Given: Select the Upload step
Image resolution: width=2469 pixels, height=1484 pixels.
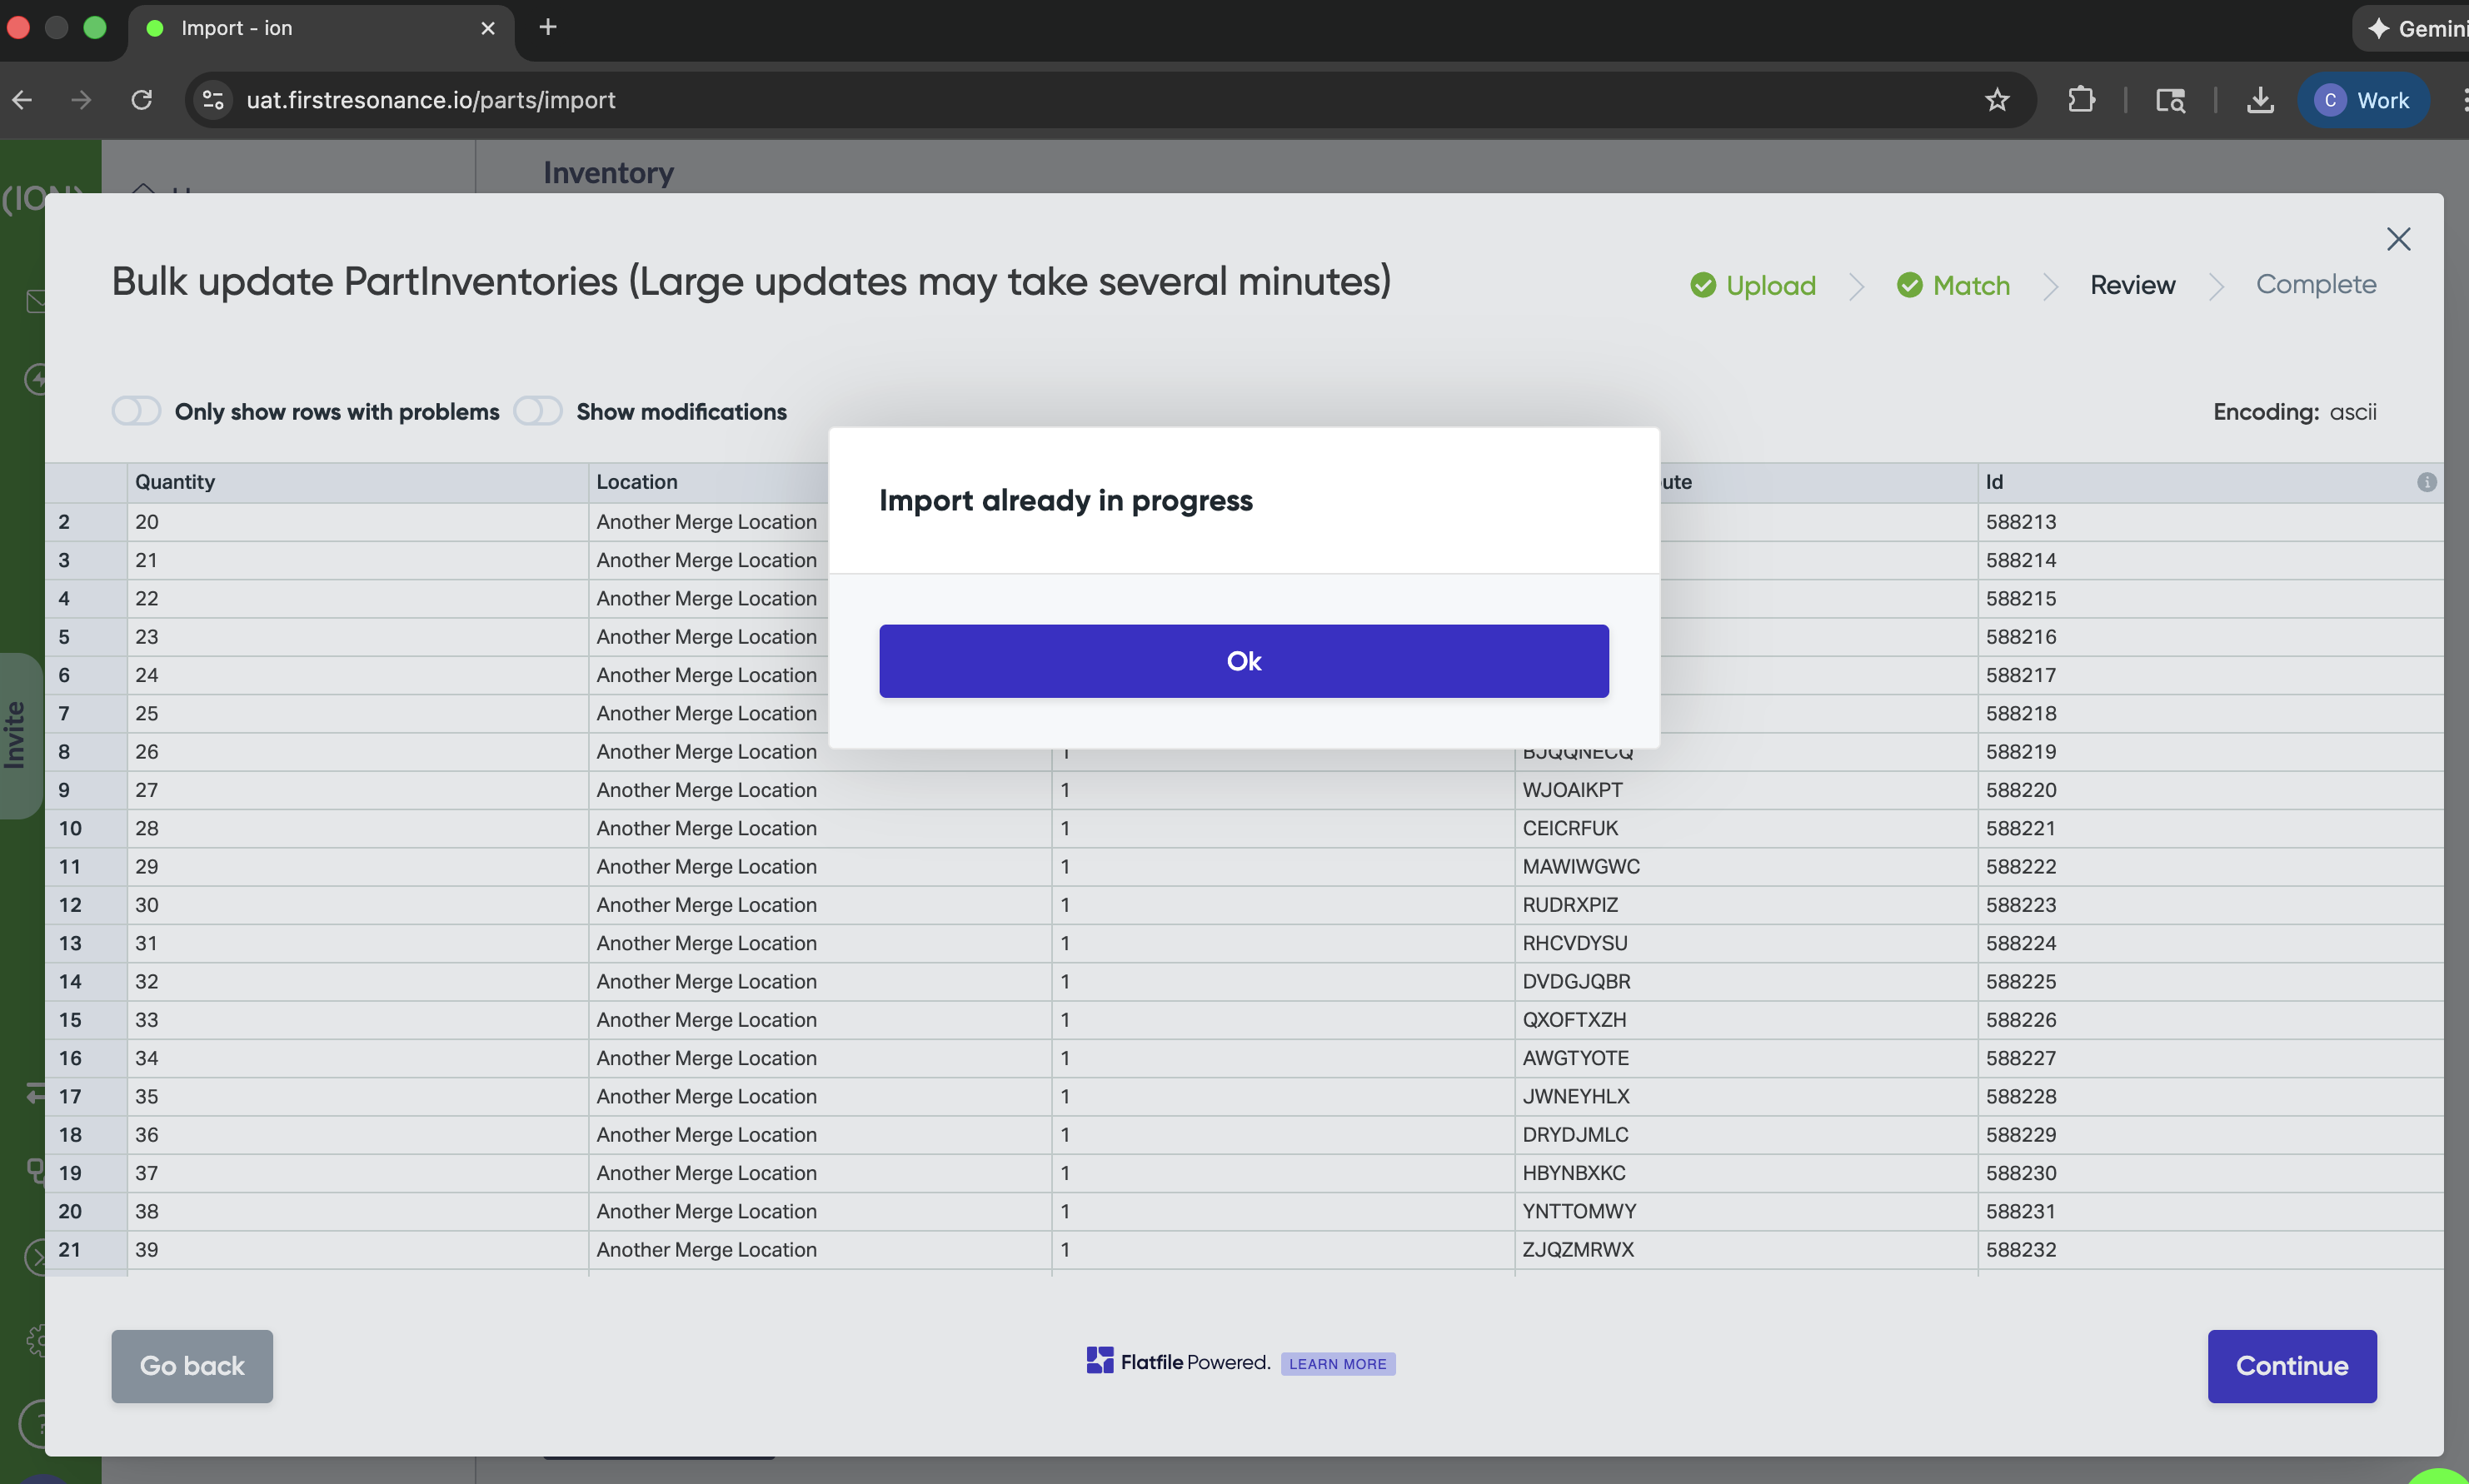Looking at the screenshot, I should pyautogui.click(x=1753, y=285).
